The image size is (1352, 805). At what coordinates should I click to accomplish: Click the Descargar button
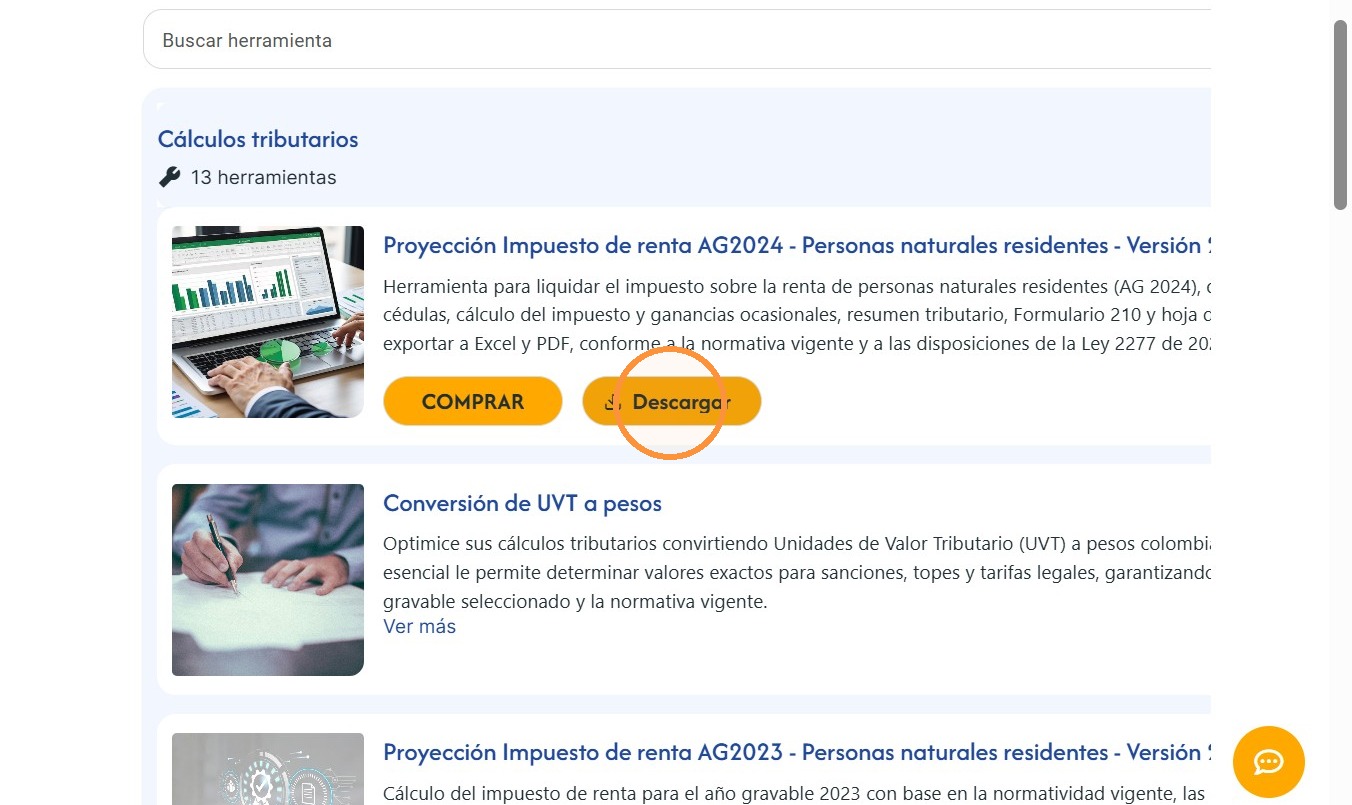coord(672,401)
